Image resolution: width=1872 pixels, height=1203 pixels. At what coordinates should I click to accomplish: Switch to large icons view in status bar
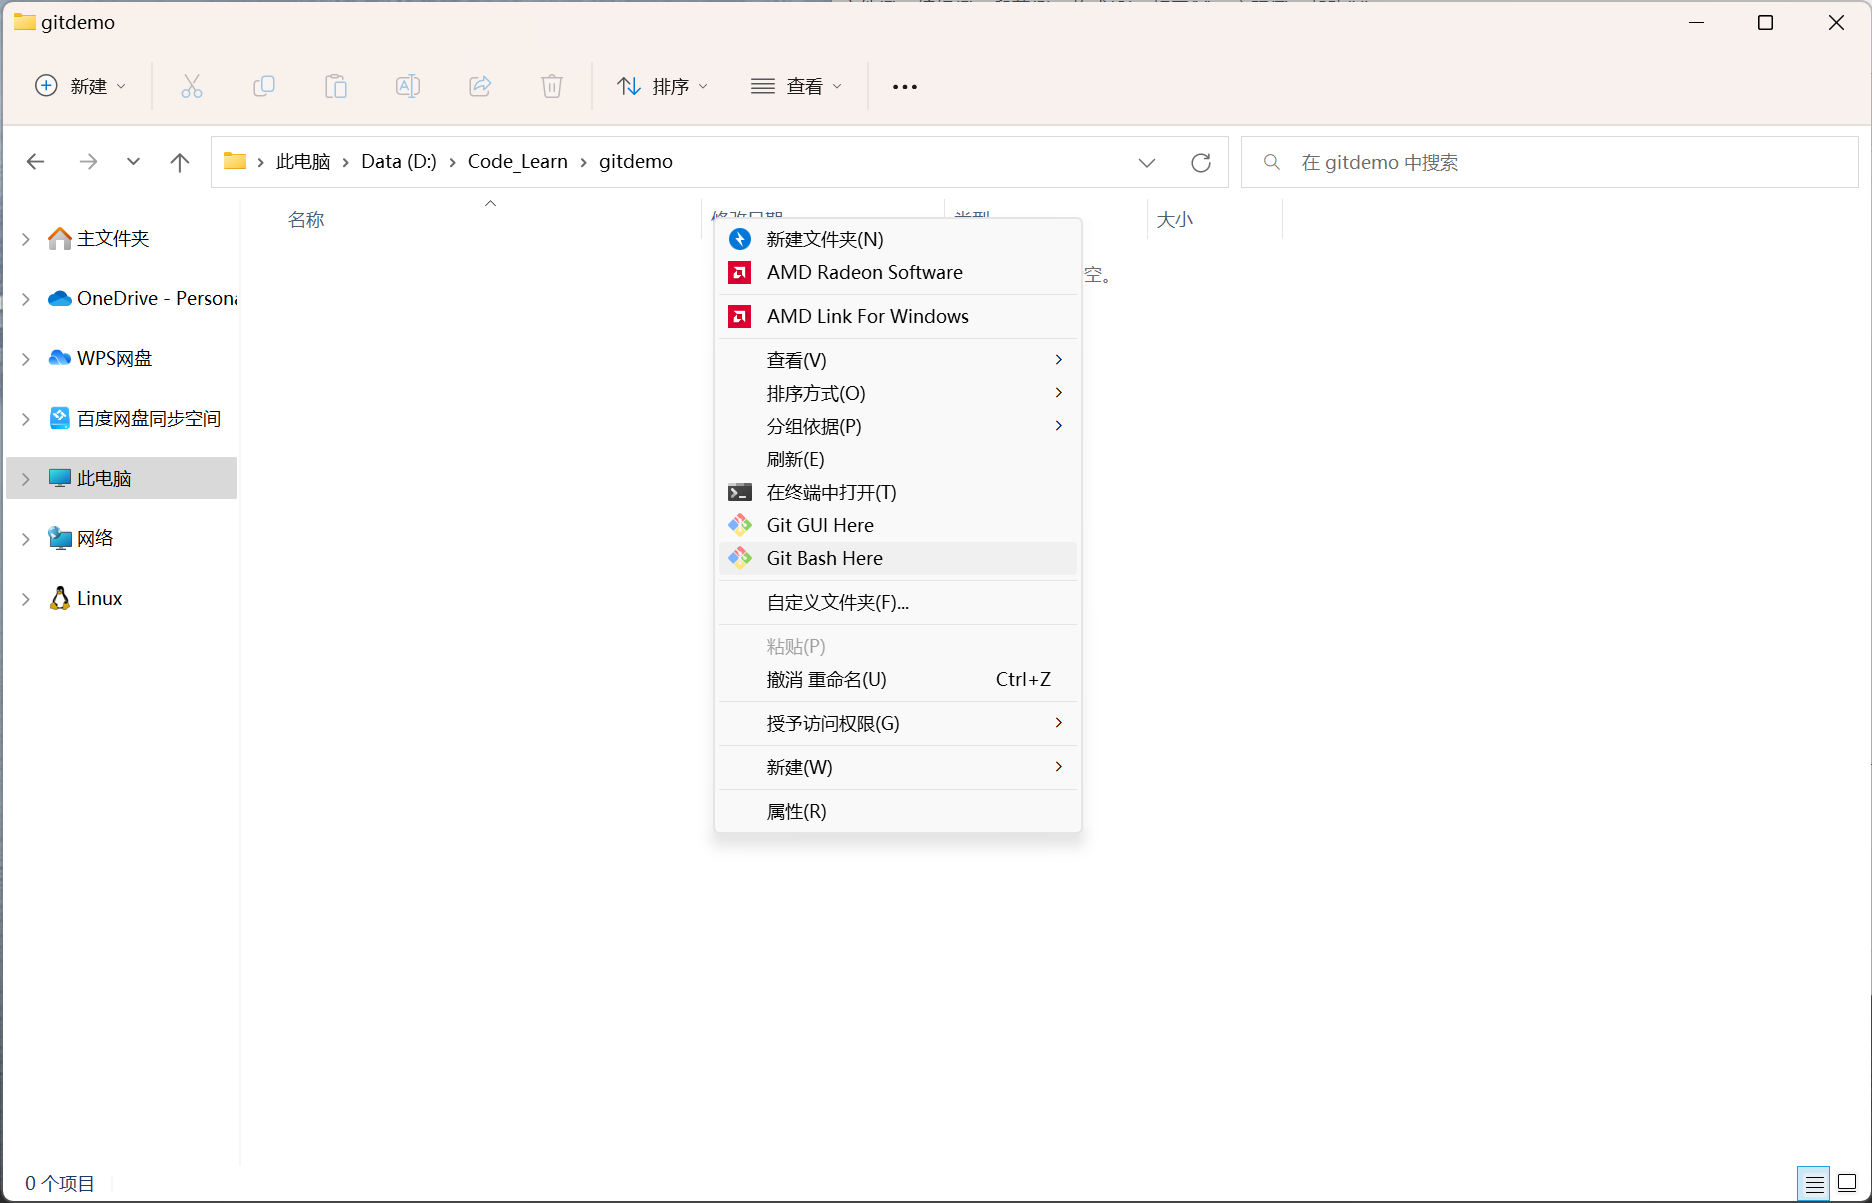coord(1847,1184)
